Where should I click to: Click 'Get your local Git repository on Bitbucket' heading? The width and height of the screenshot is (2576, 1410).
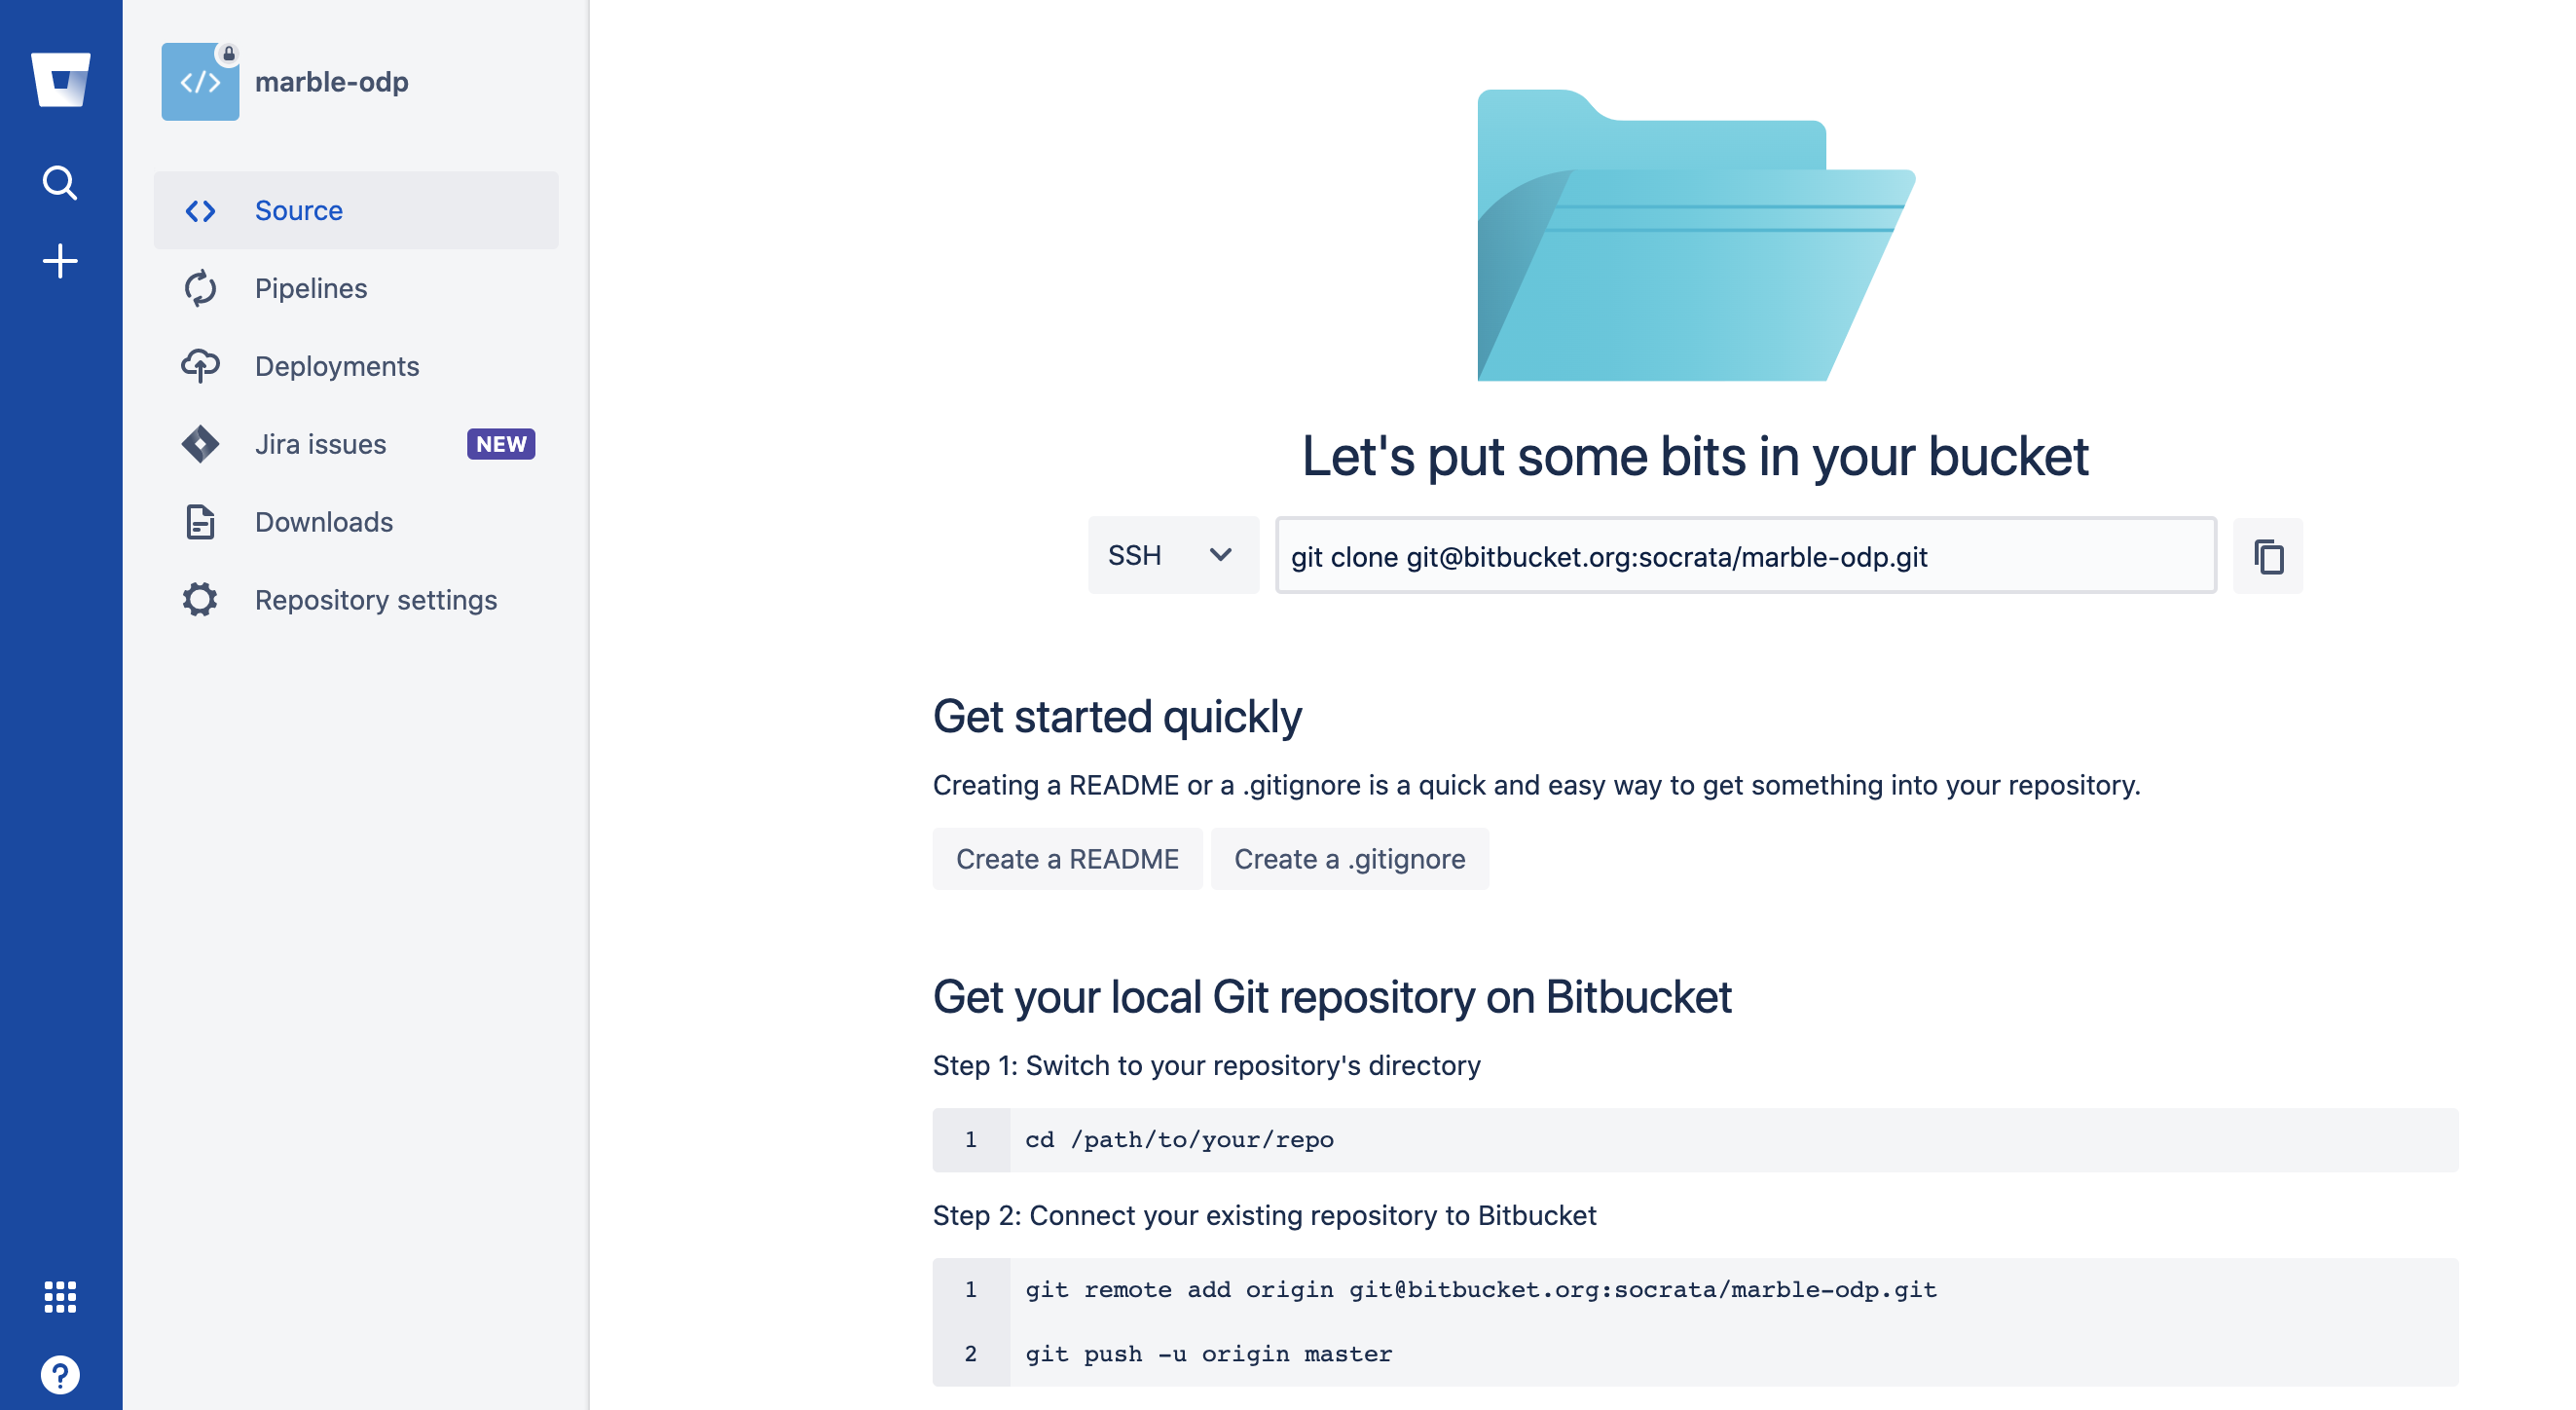pyautogui.click(x=1332, y=997)
